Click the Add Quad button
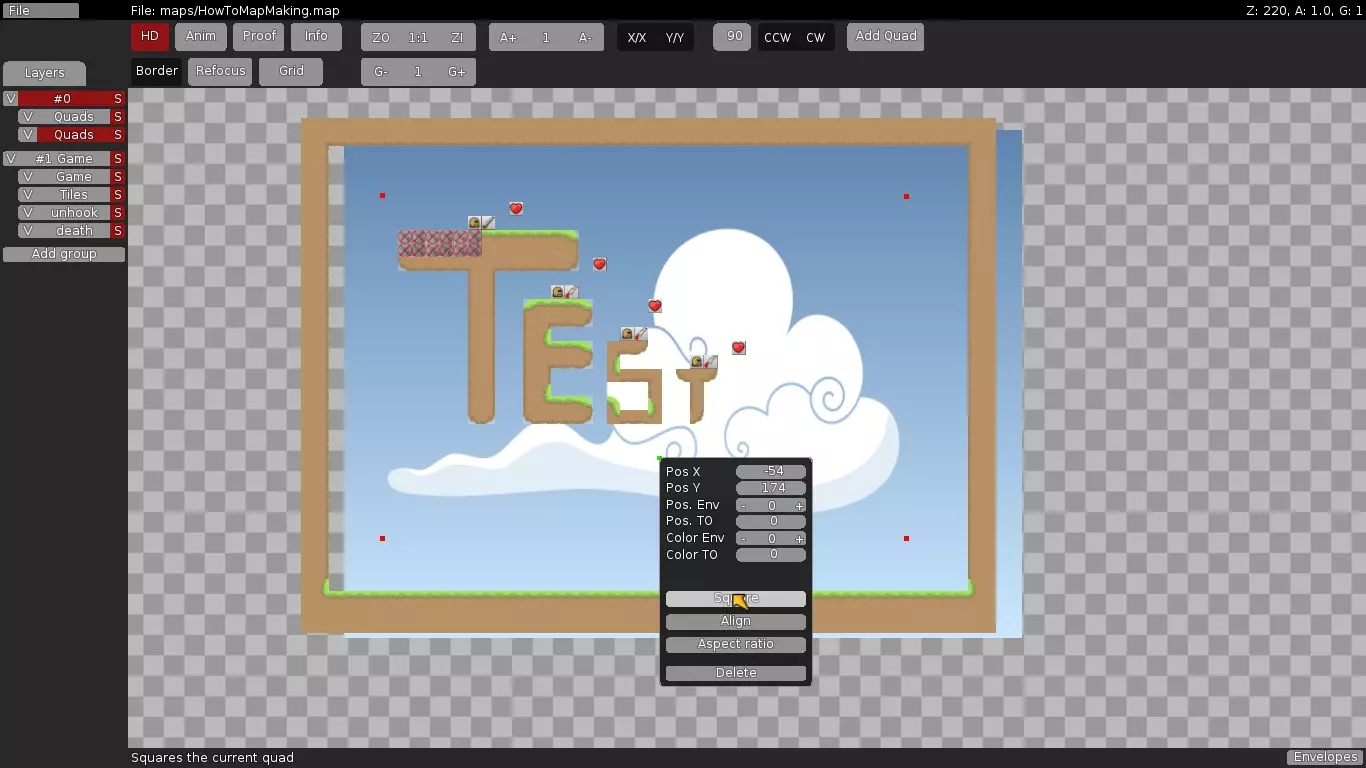Viewport: 1366px width, 768px height. [x=886, y=37]
